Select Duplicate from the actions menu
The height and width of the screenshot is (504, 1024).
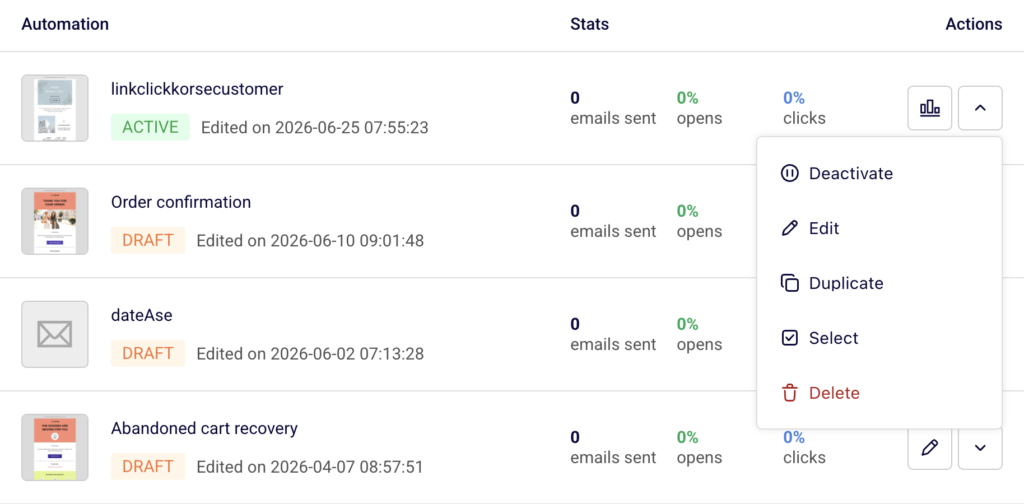[879, 283]
